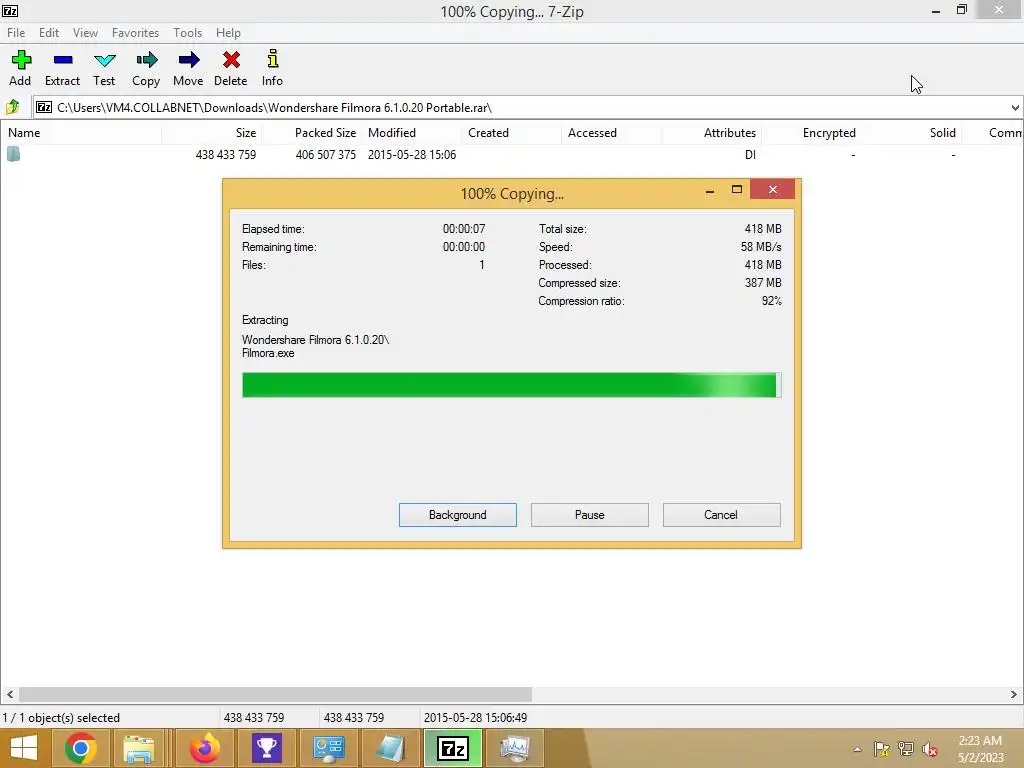Launch Firefox from the taskbar

coord(204,748)
